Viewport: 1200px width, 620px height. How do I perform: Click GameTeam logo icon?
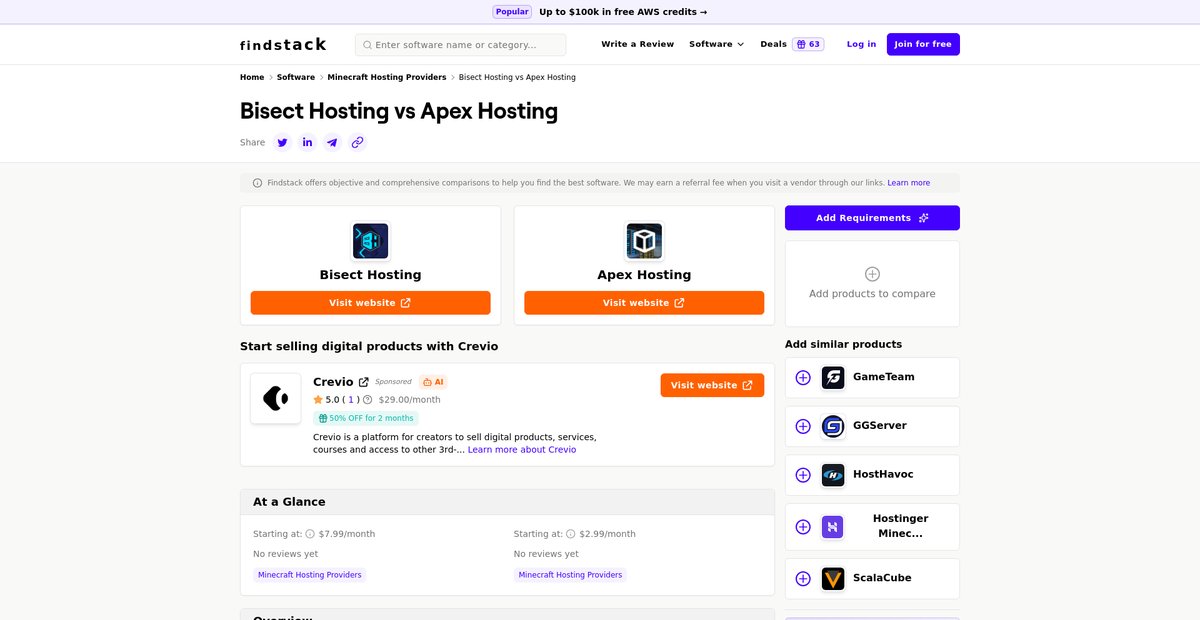(833, 377)
